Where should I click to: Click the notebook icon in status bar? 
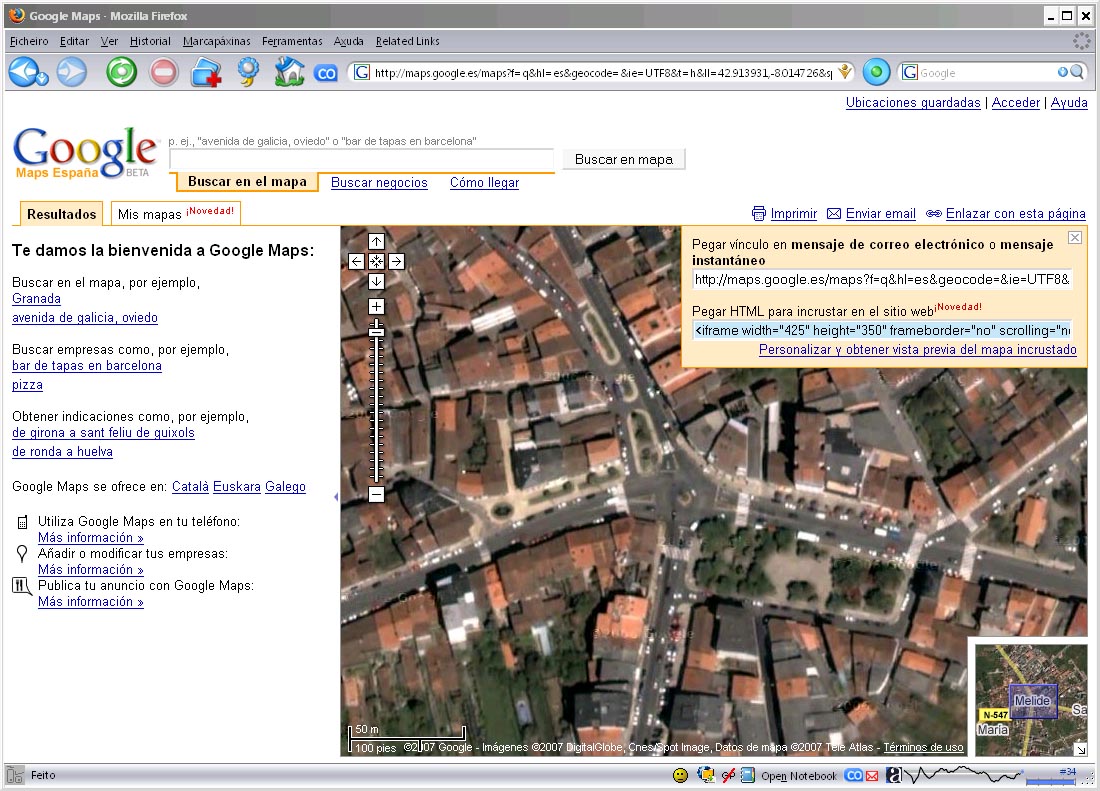[748, 775]
